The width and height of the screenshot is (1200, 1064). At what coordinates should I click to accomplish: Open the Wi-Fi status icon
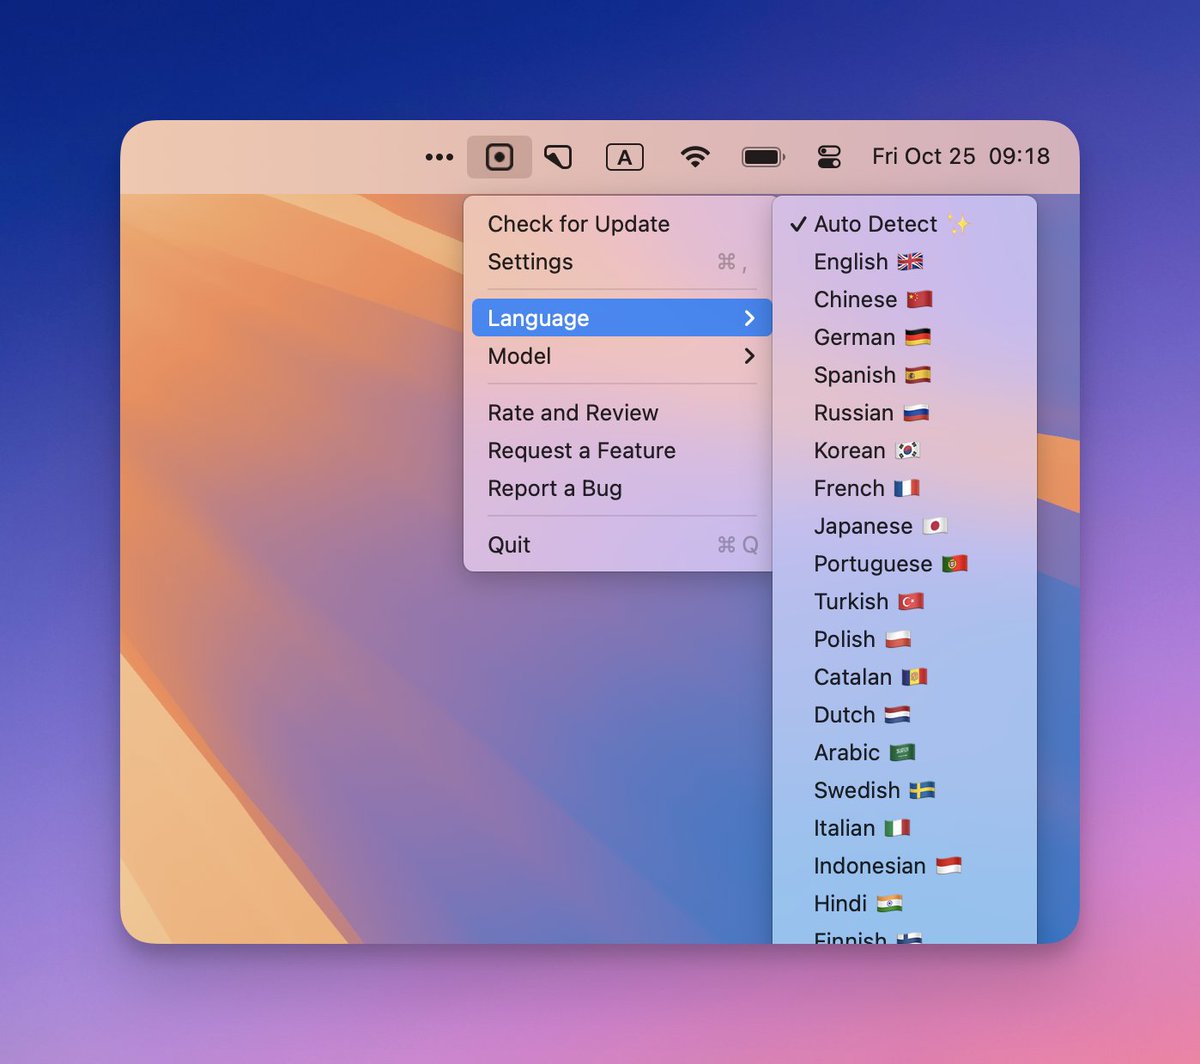694,157
